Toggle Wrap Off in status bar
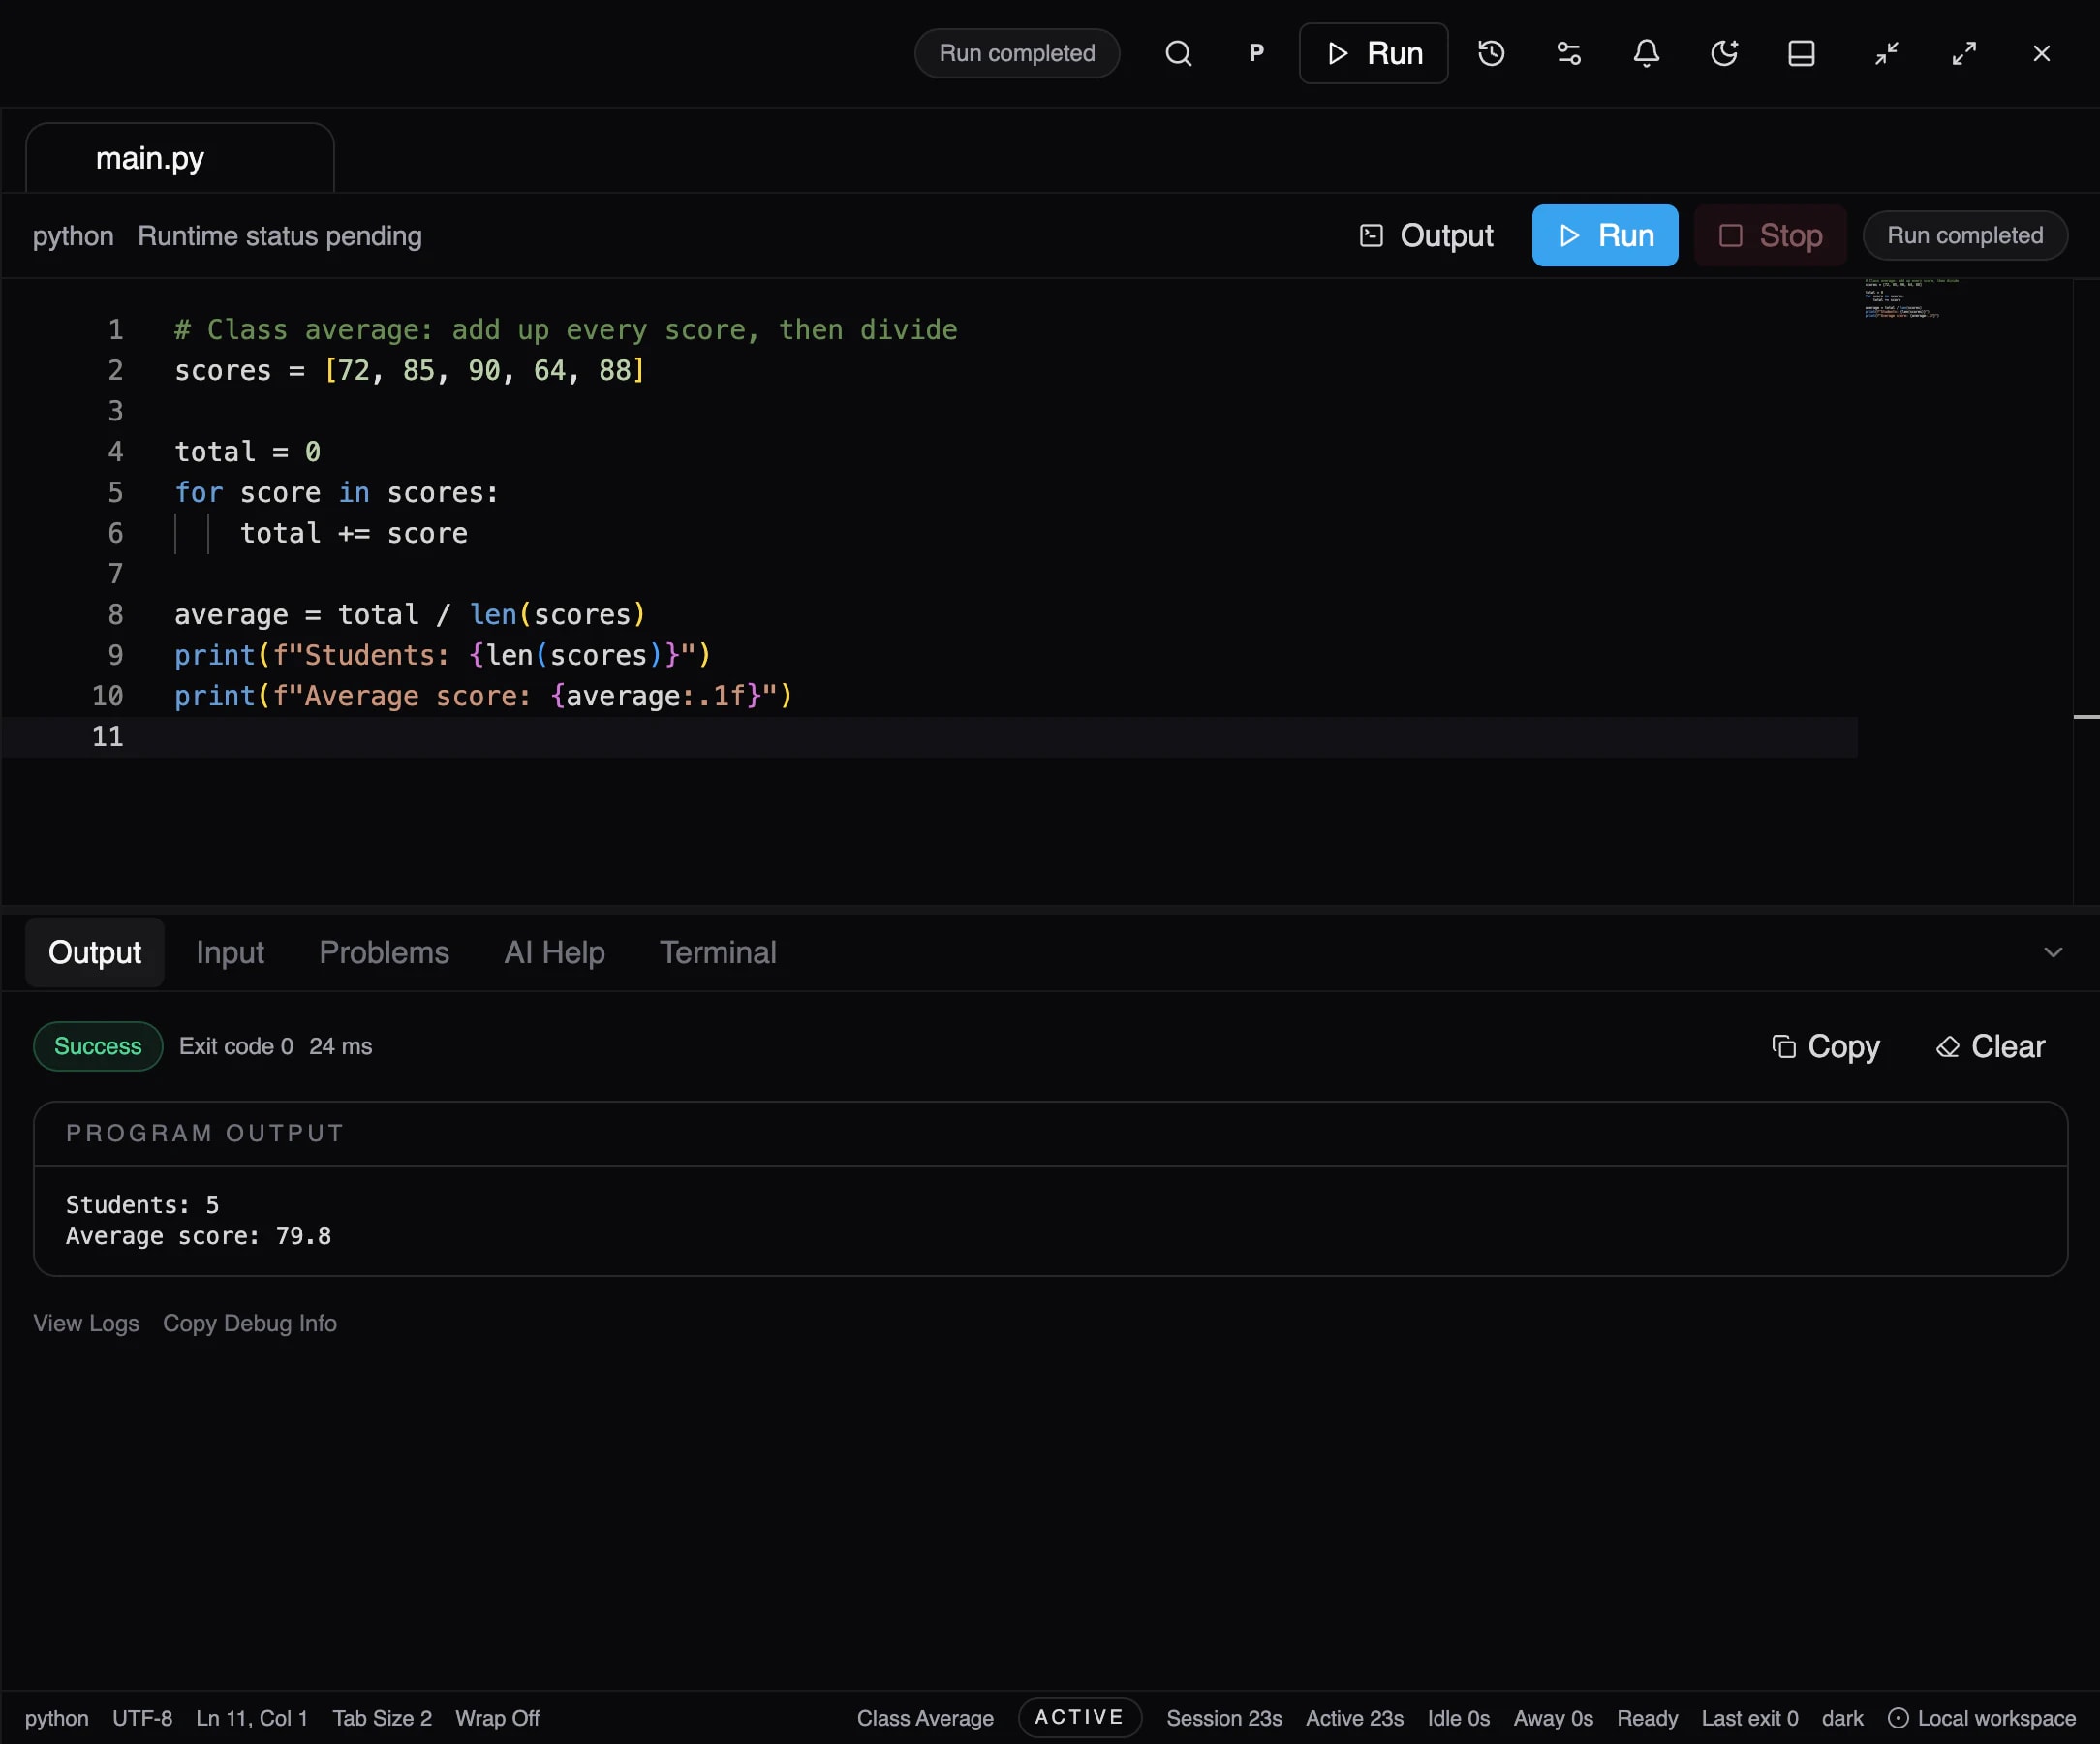2100x1744 pixels. [x=497, y=1718]
